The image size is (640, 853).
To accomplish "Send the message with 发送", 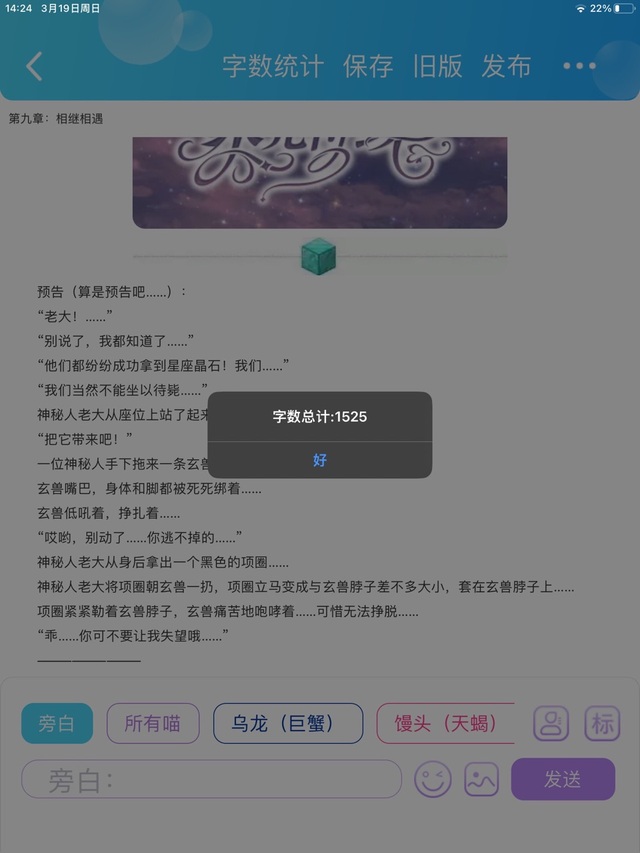I will pyautogui.click(x=563, y=779).
